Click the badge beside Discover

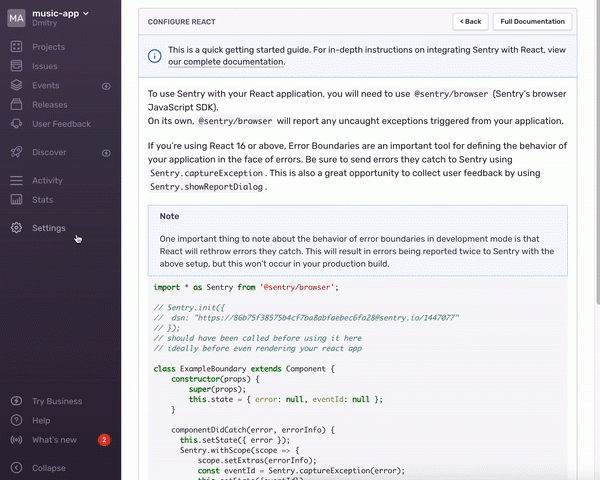click(106, 152)
